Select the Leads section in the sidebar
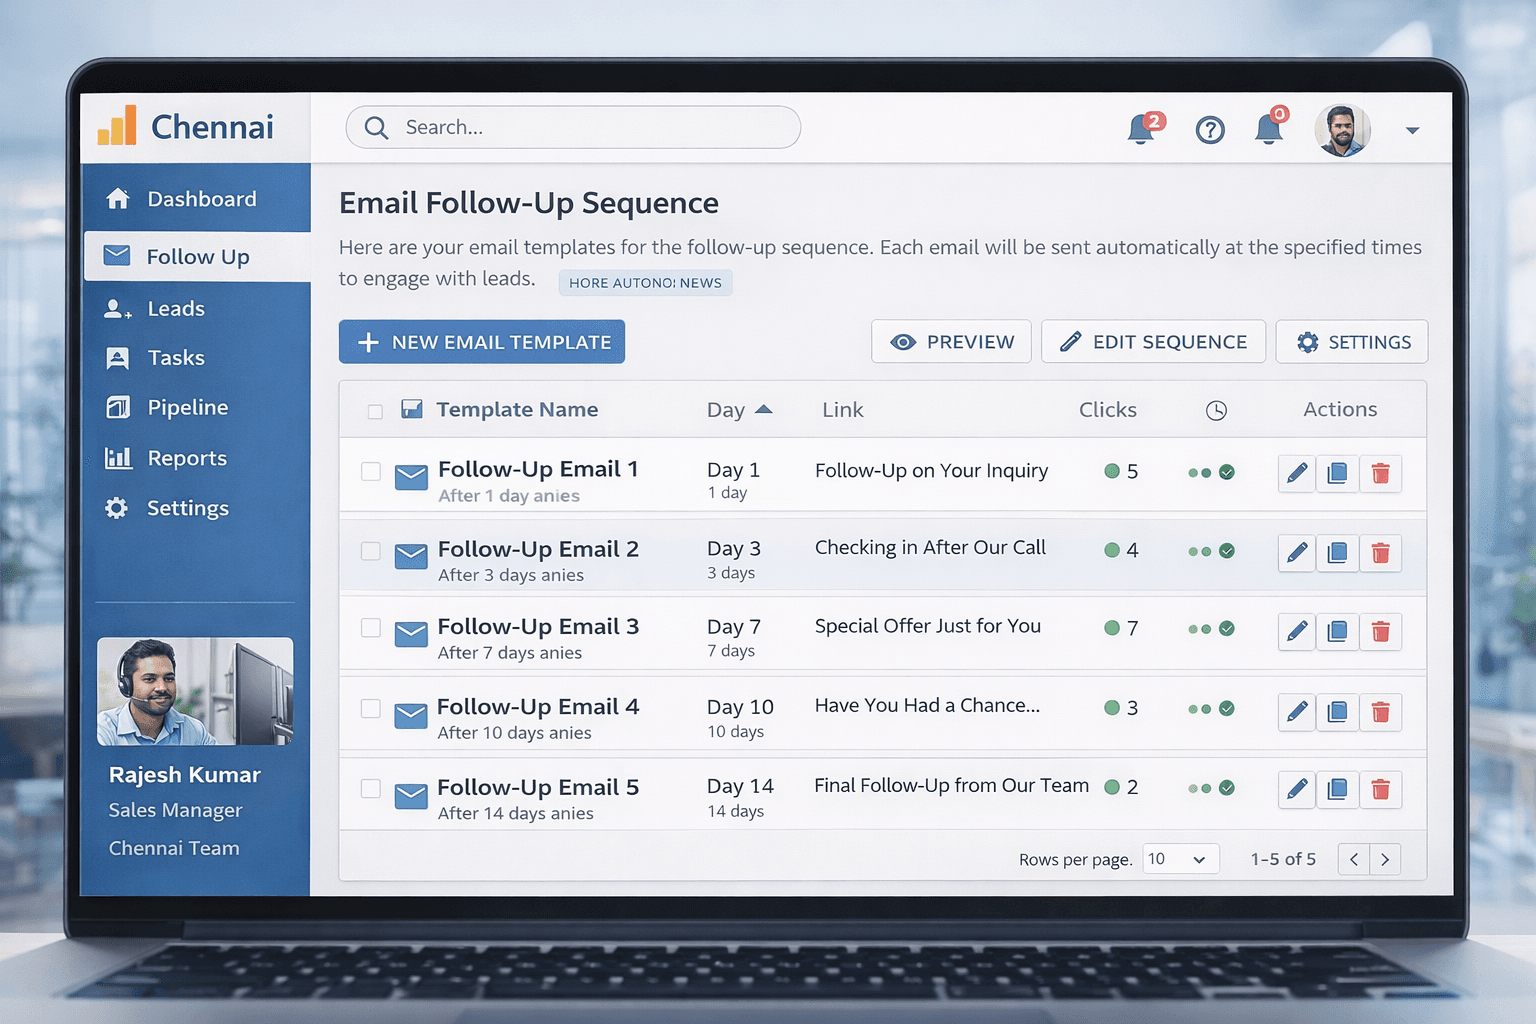Image resolution: width=1536 pixels, height=1024 pixels. (175, 308)
